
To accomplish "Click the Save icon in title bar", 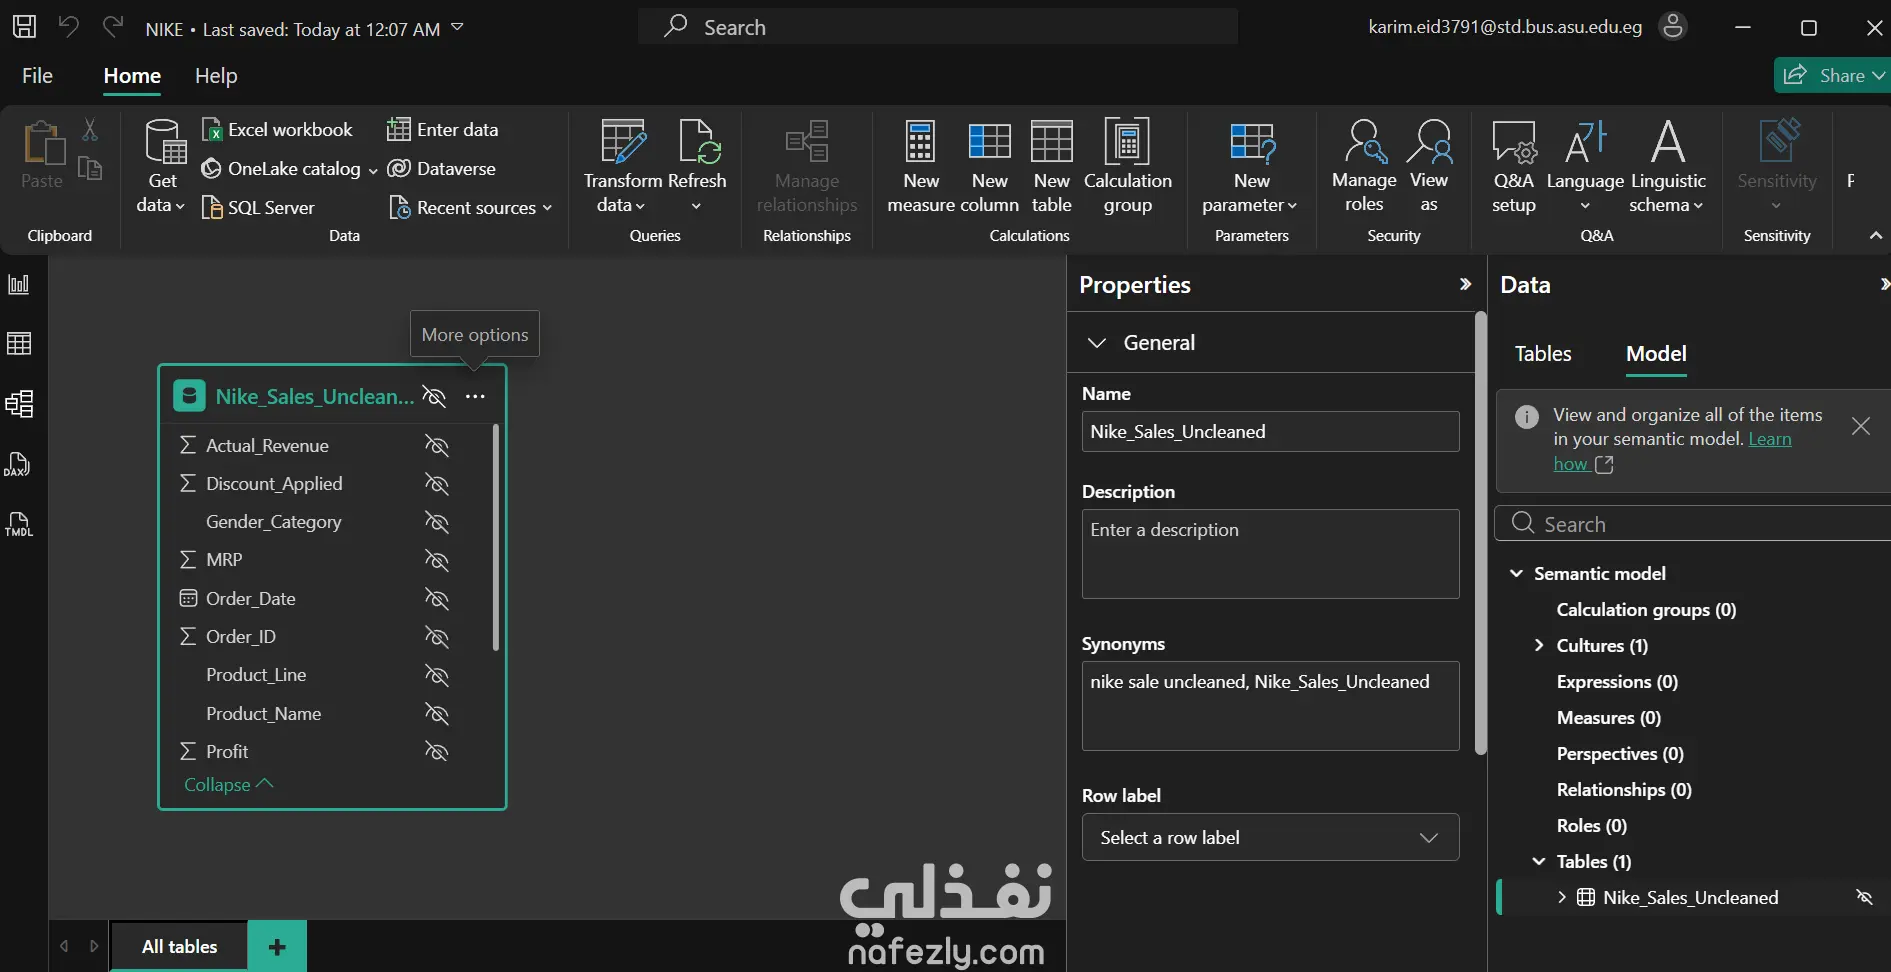I will (x=24, y=27).
